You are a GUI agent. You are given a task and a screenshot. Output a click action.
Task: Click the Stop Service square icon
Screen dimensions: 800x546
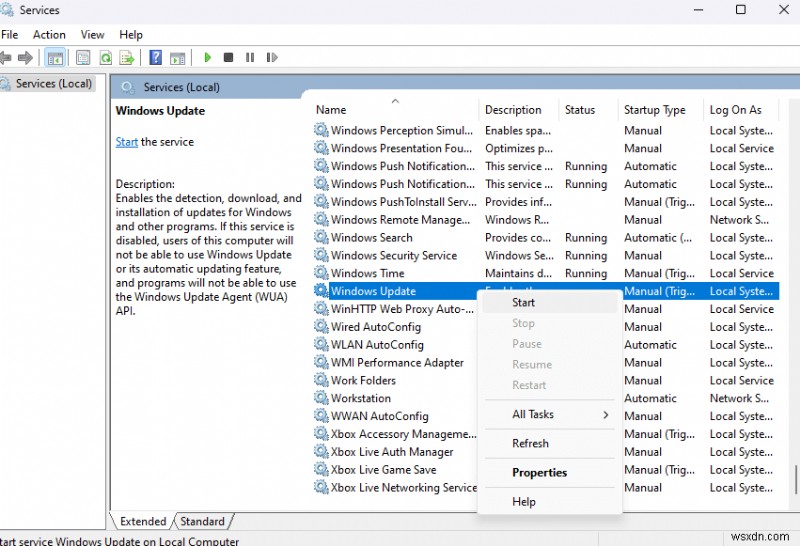pyautogui.click(x=229, y=57)
